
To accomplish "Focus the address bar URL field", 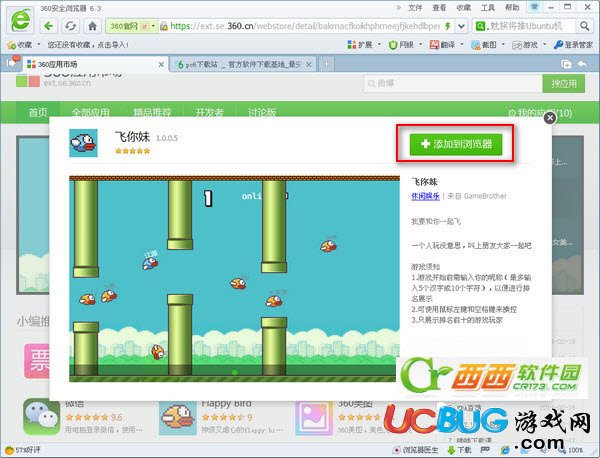I will coord(305,26).
